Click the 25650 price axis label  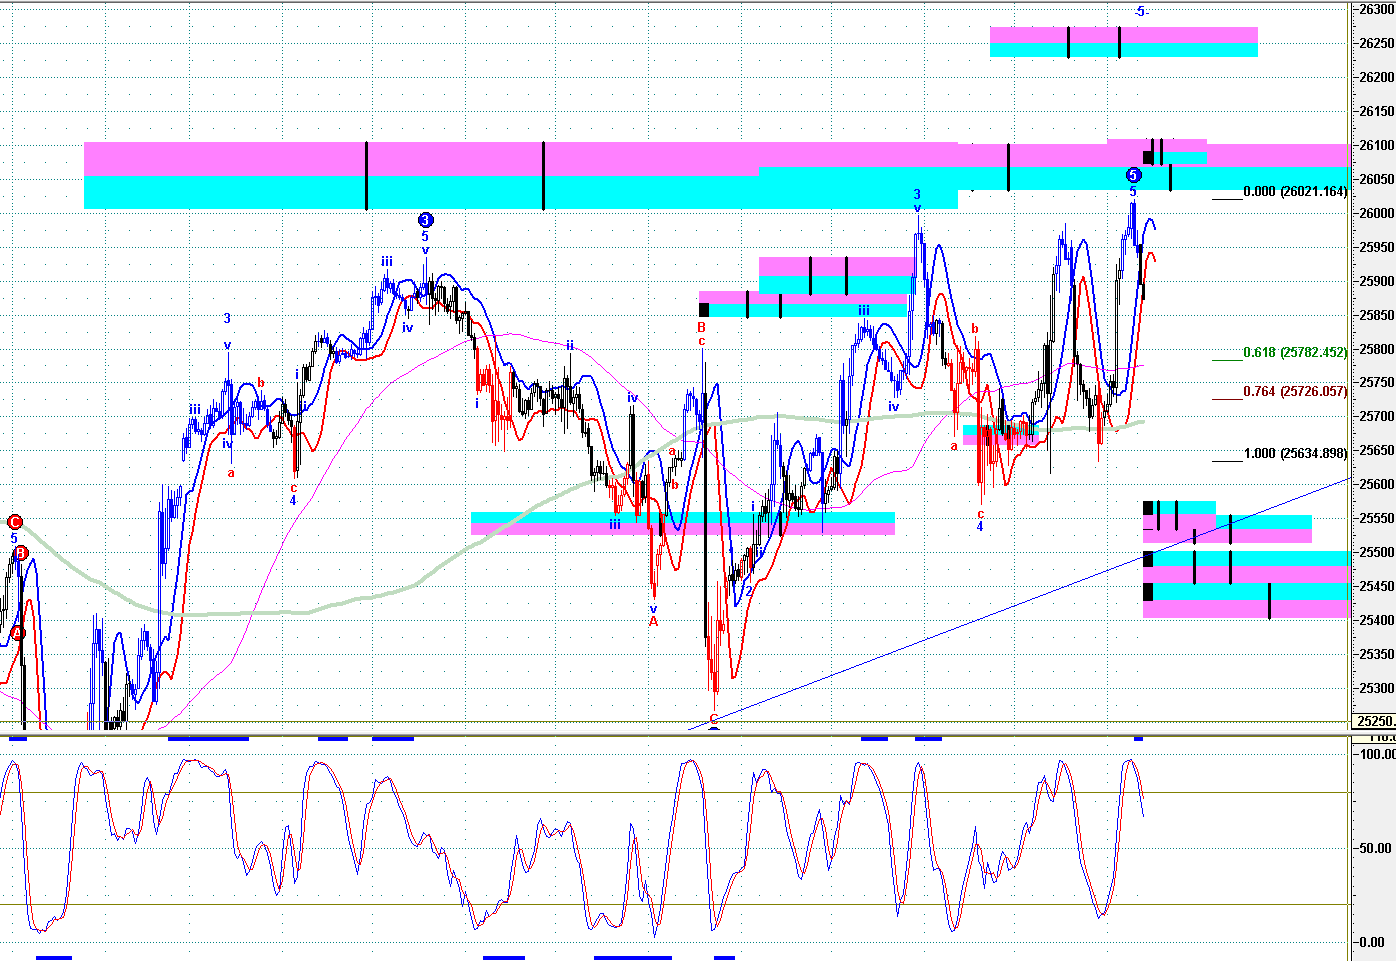1377,450
